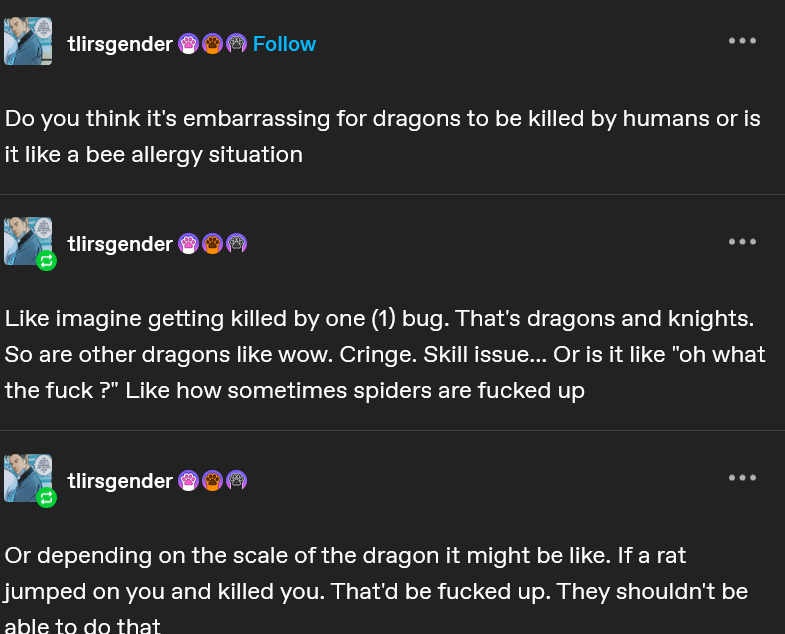Click gray paw badge on the "Or depending" reblog
785x634 pixels.
(236, 481)
